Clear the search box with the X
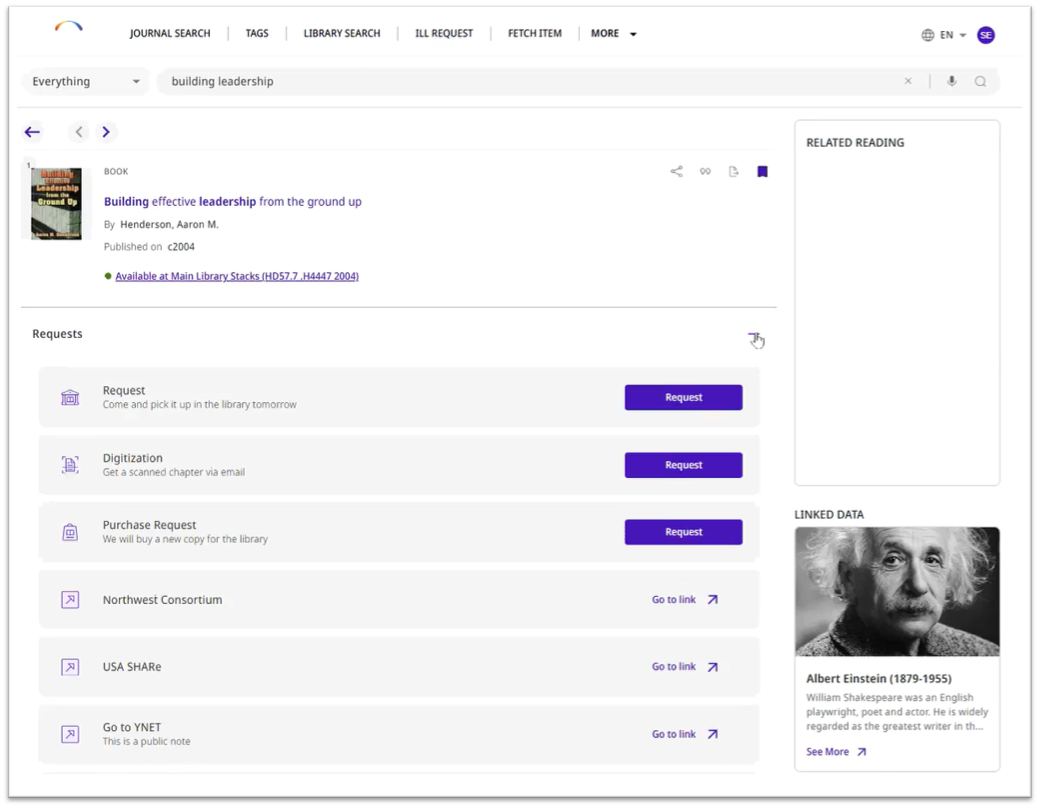Image resolution: width=1039 pixels, height=808 pixels. point(908,82)
